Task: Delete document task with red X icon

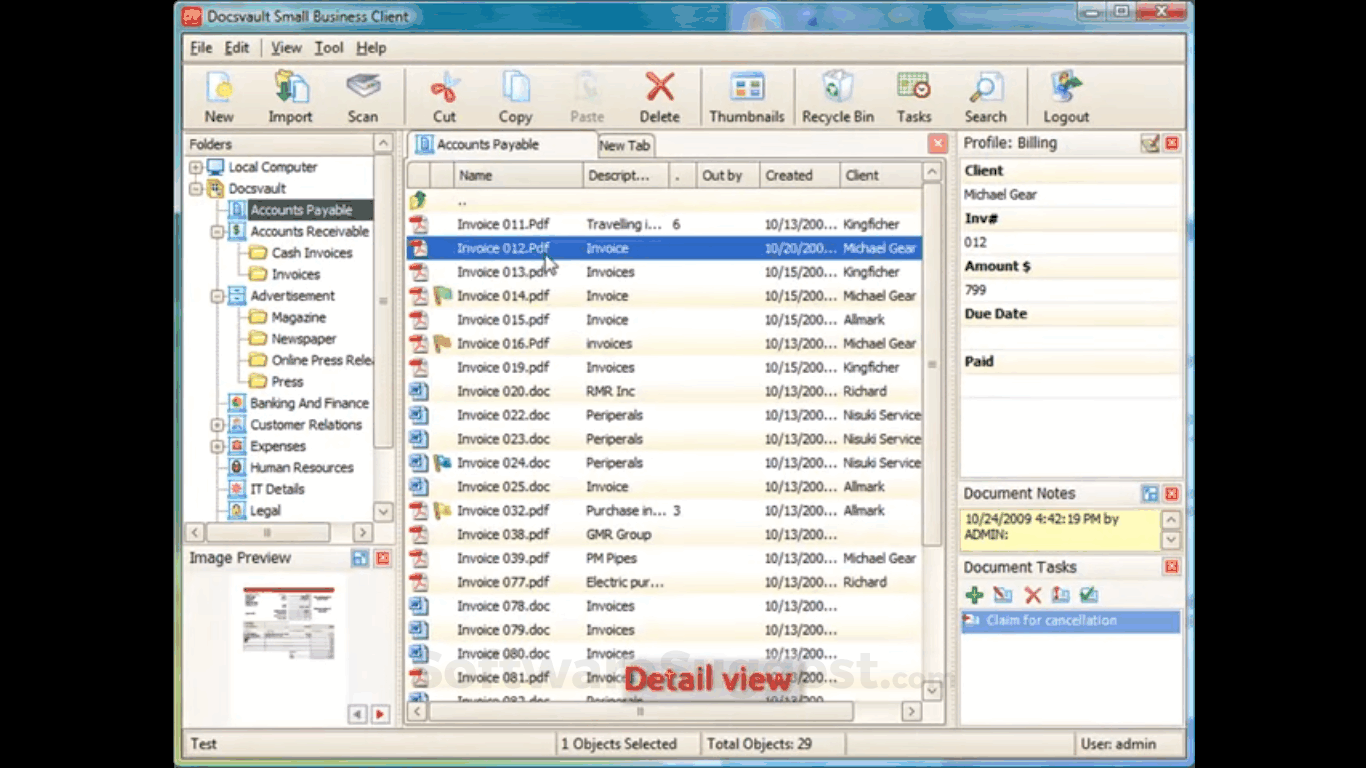Action: (x=1033, y=595)
